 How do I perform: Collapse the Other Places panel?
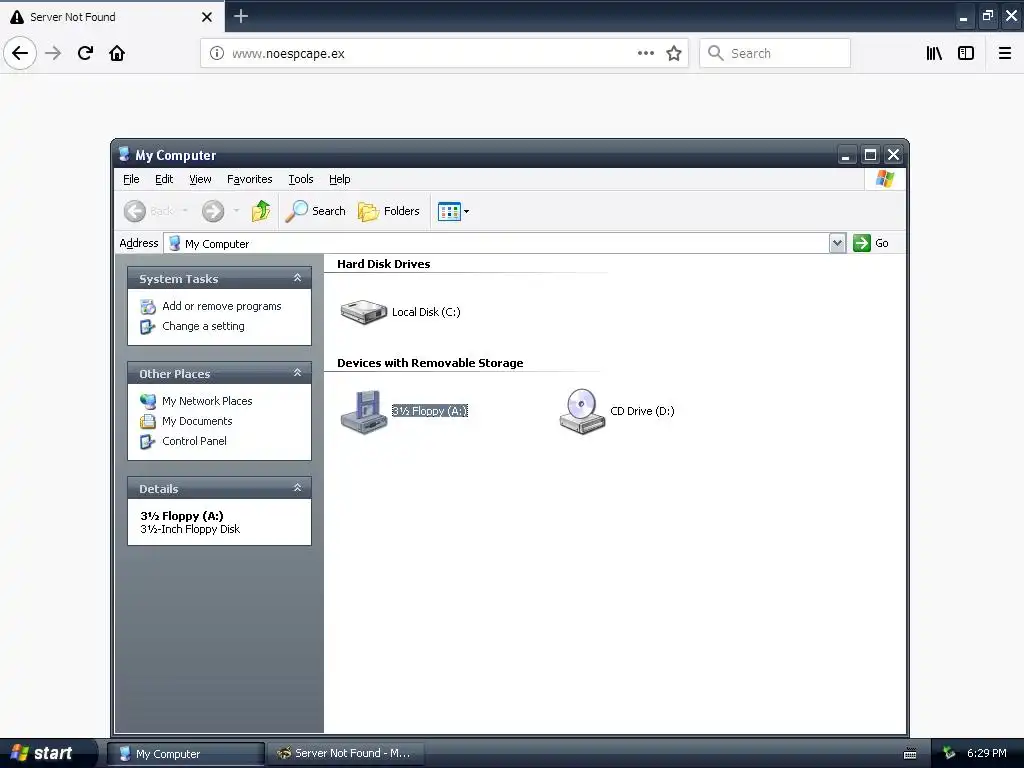(297, 373)
